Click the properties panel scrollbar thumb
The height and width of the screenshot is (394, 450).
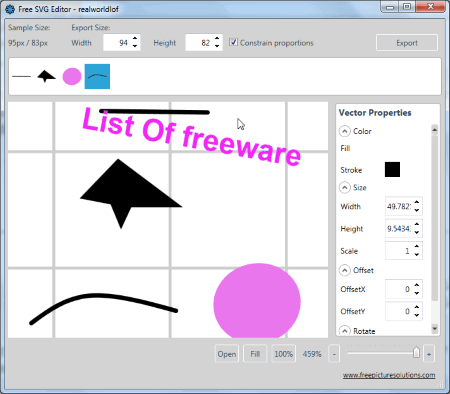434,218
